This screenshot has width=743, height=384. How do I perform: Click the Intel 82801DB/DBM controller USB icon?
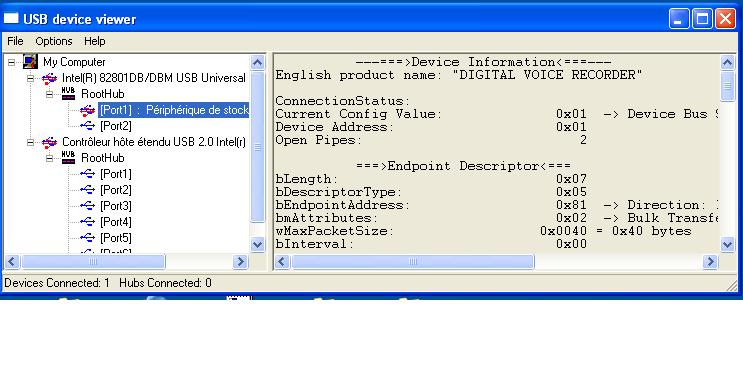click(49, 78)
